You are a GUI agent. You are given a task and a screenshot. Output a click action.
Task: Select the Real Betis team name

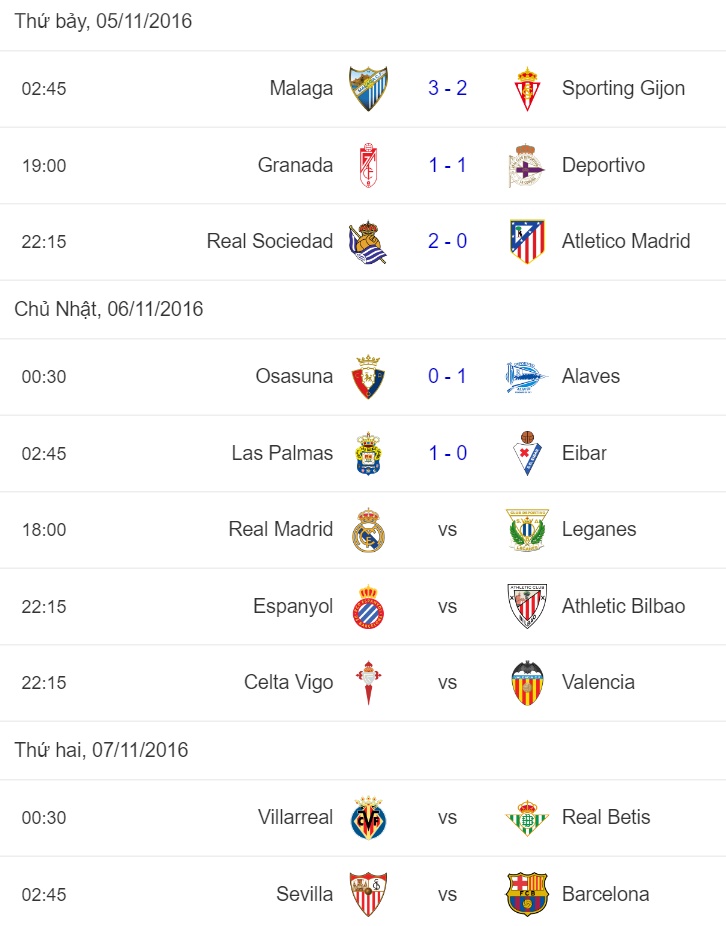coord(605,817)
